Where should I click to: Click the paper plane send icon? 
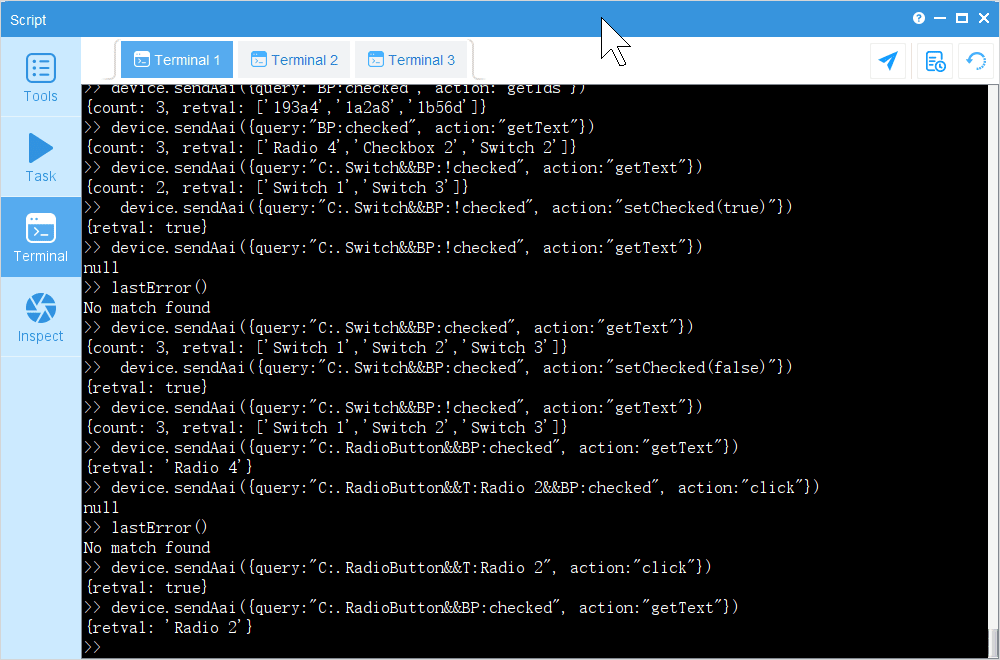[888, 61]
